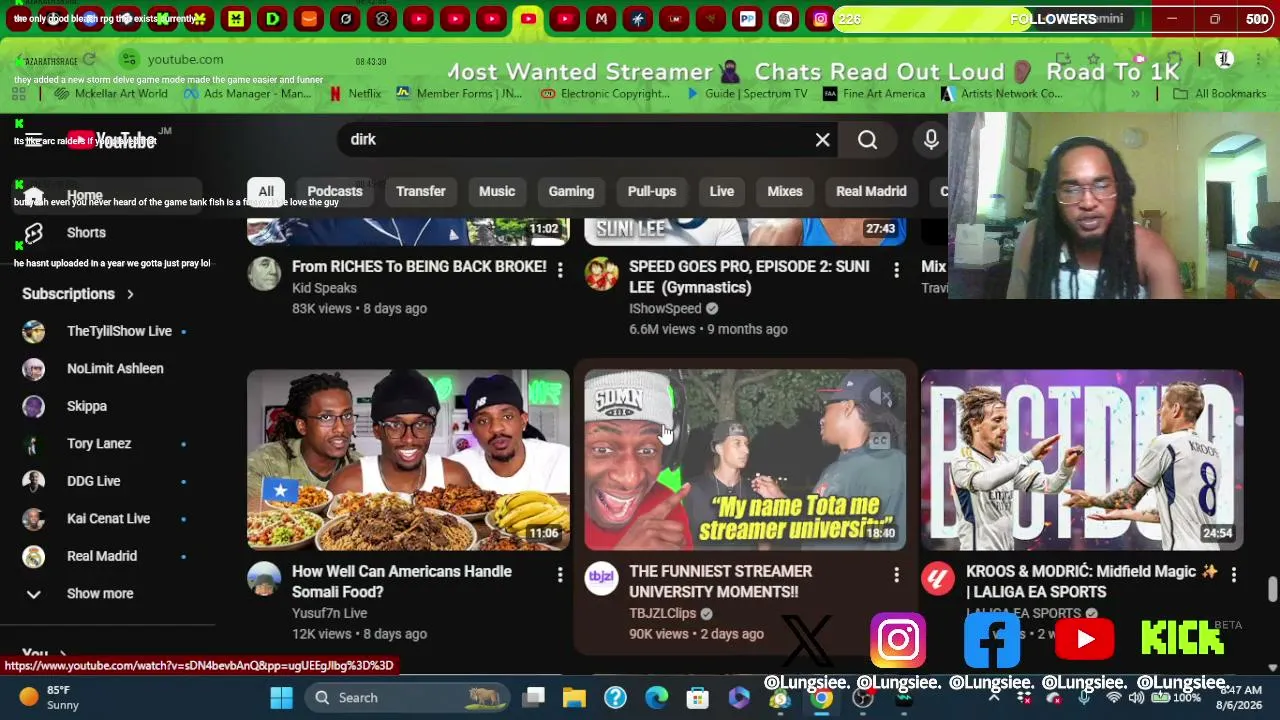Open NoLimit Ashleen subscription
This screenshot has width=1280, height=720.
[x=107, y=369]
